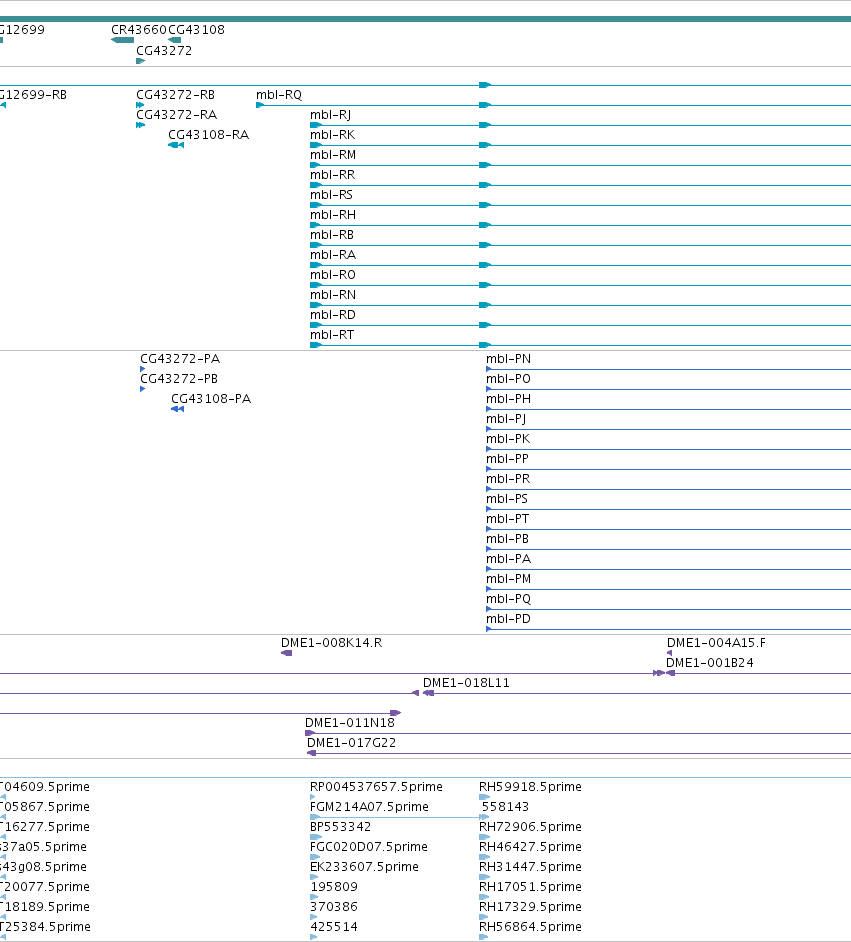Image resolution: width=851 pixels, height=942 pixels.
Task: Select protein CG43272-PA
Action: coord(180,359)
